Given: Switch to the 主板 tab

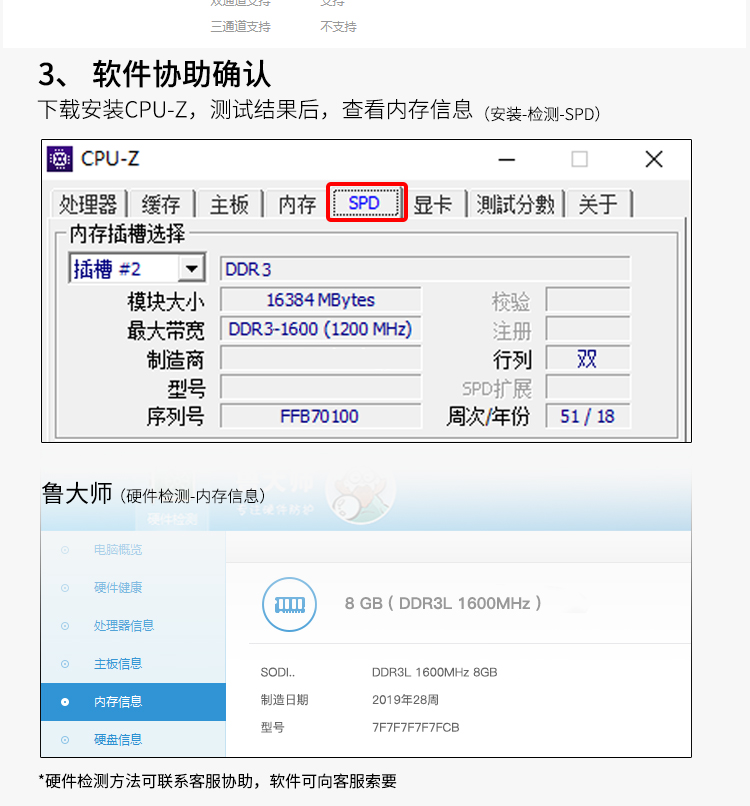Looking at the screenshot, I should click(229, 205).
